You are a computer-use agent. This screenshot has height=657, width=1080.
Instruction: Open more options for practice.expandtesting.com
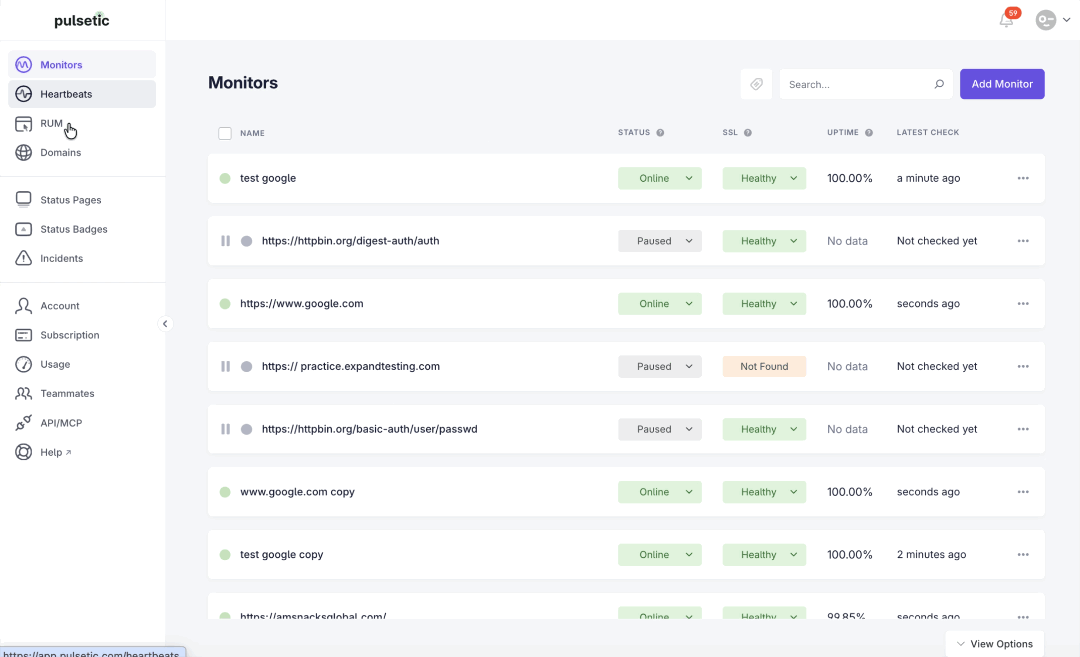(1023, 366)
